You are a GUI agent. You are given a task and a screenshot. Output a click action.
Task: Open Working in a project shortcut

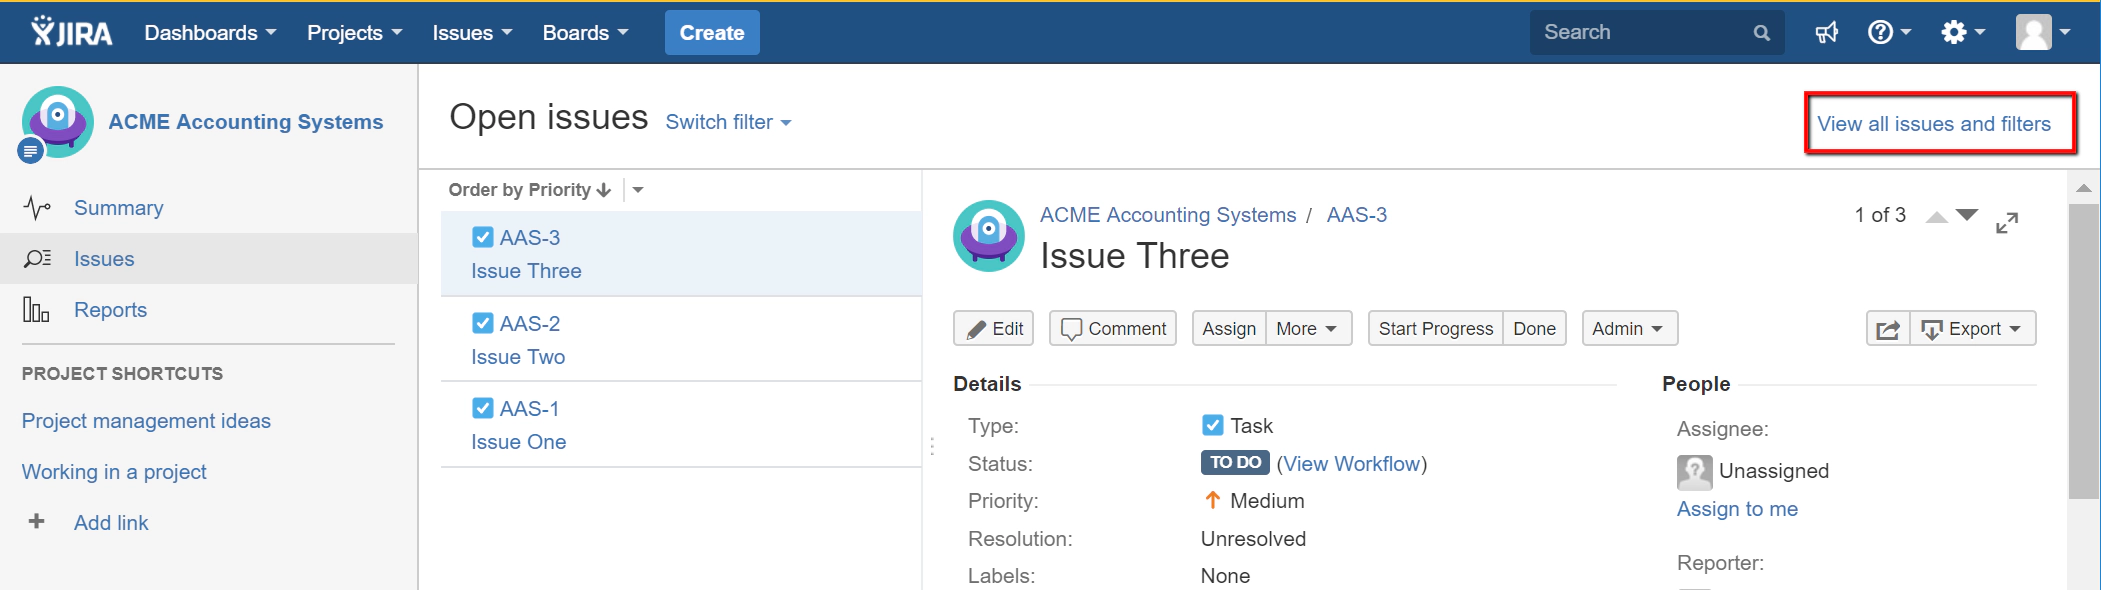click(114, 472)
